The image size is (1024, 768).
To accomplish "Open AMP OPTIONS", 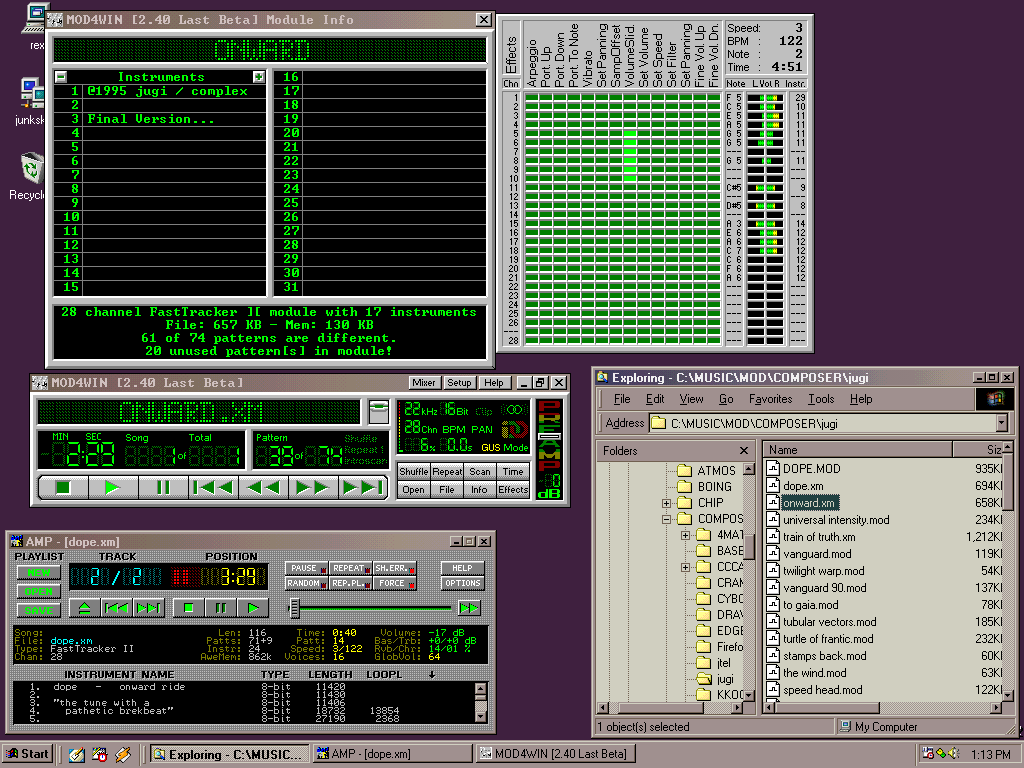I will (462, 583).
